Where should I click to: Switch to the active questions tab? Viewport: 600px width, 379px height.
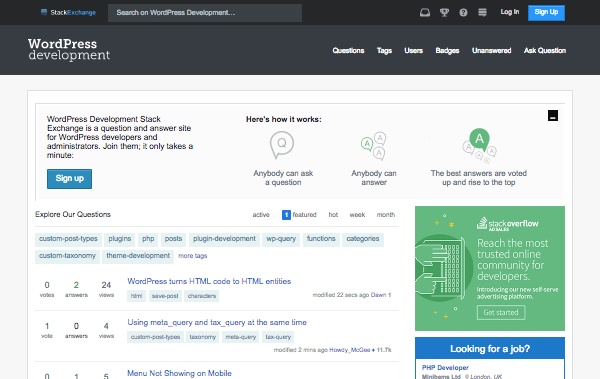tap(261, 215)
